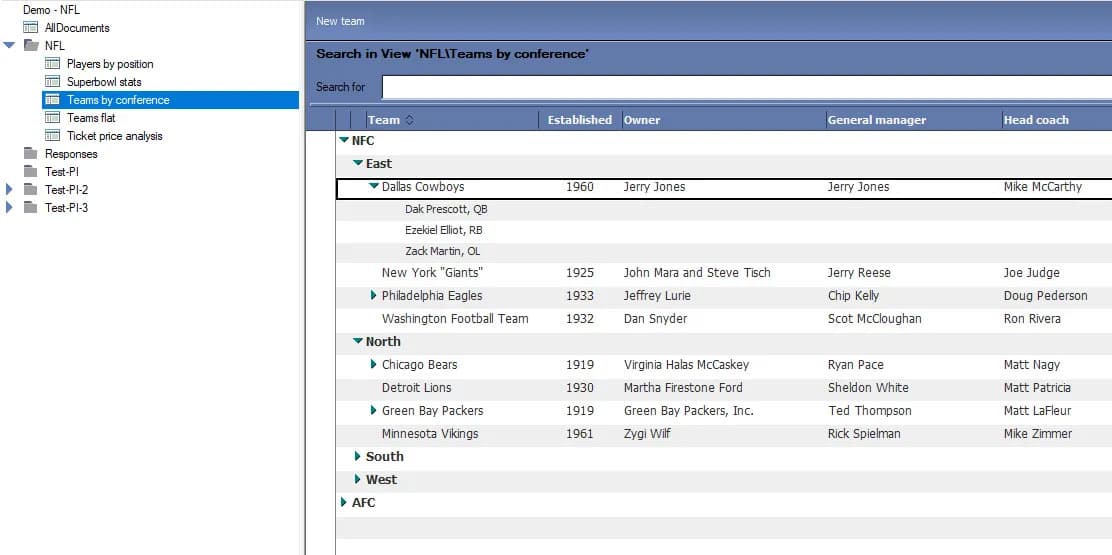
Task: Click owner Virginia Halas McCaskey
Action: 686,364
